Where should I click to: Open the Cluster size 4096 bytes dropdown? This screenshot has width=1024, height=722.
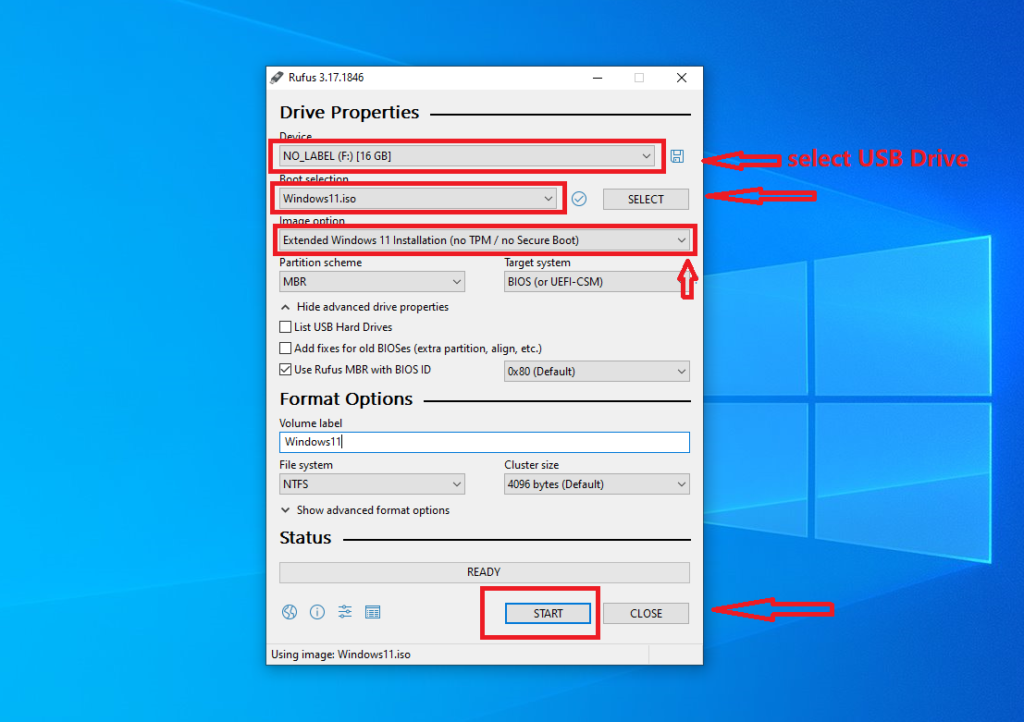tap(596, 484)
